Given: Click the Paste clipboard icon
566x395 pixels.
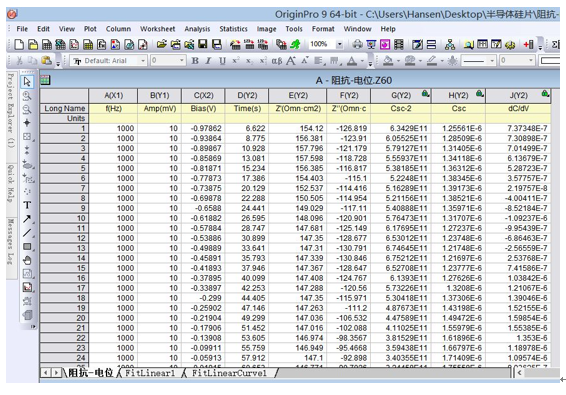Looking at the screenshot, I should [x=47, y=61].
